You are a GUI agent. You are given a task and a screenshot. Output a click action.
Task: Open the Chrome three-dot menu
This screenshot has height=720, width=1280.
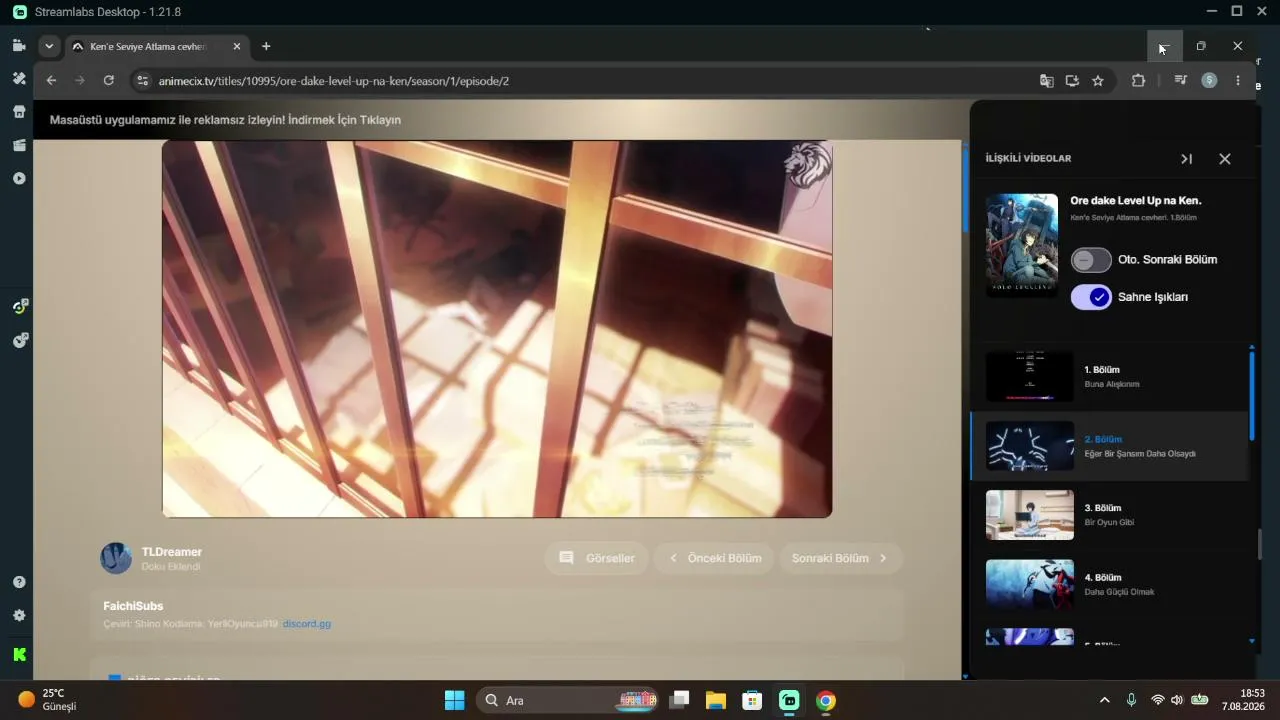[x=1238, y=81]
